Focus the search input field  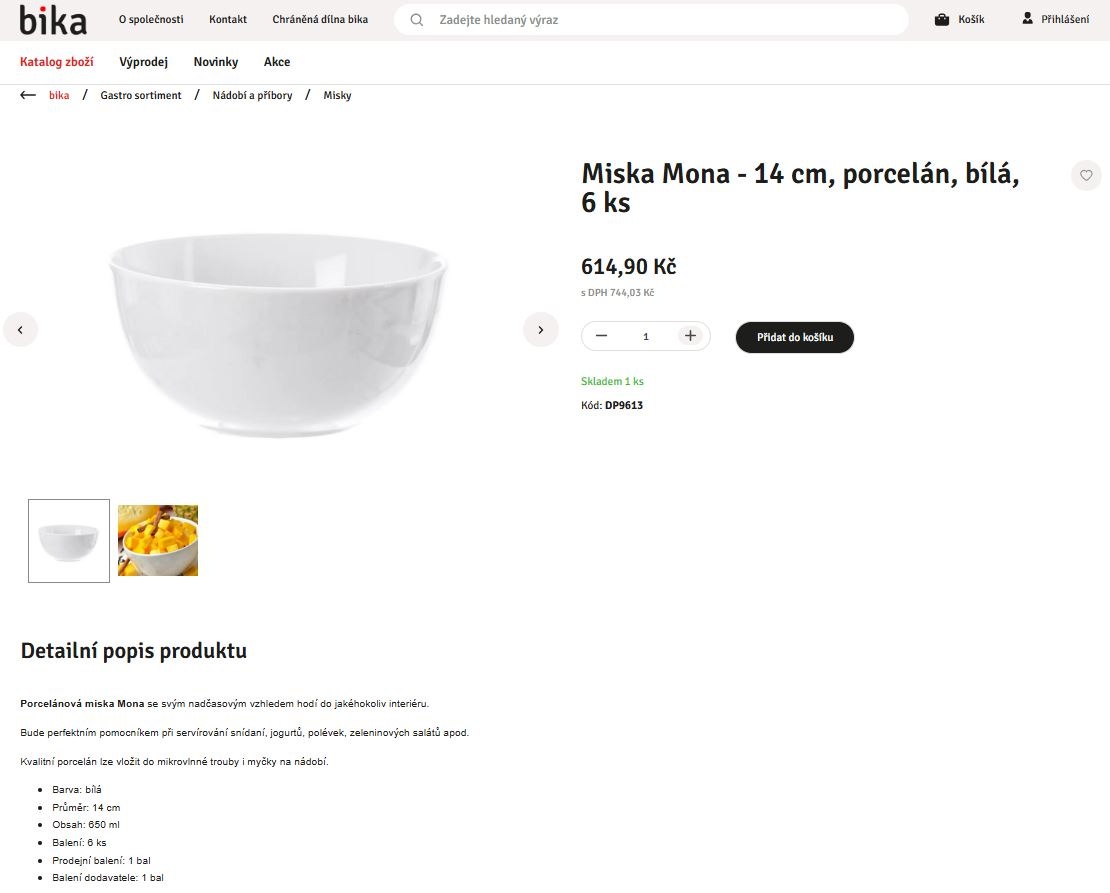[660, 20]
